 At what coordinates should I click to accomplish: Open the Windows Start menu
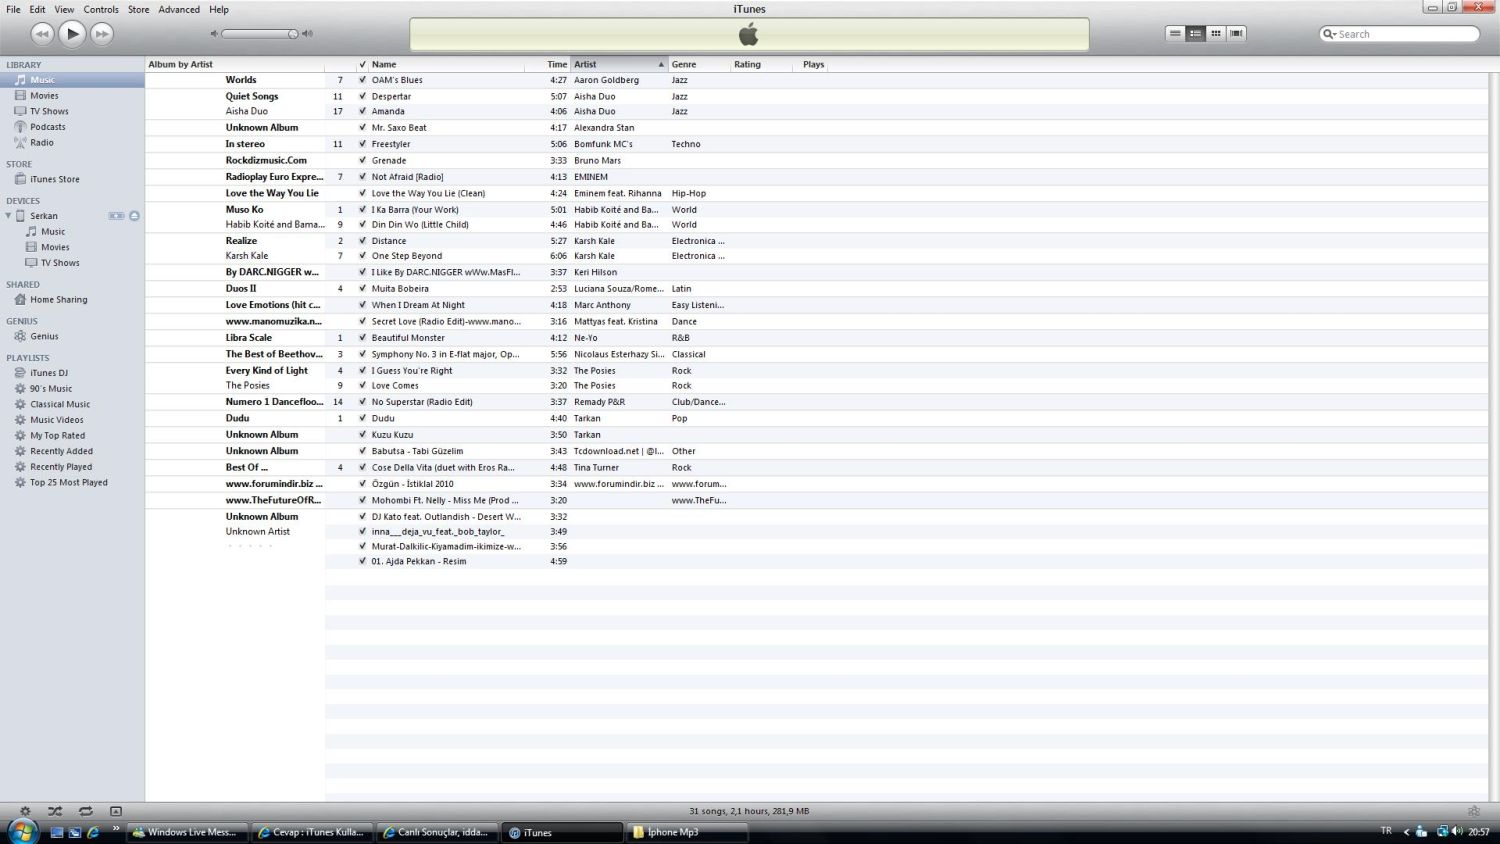coord(22,831)
